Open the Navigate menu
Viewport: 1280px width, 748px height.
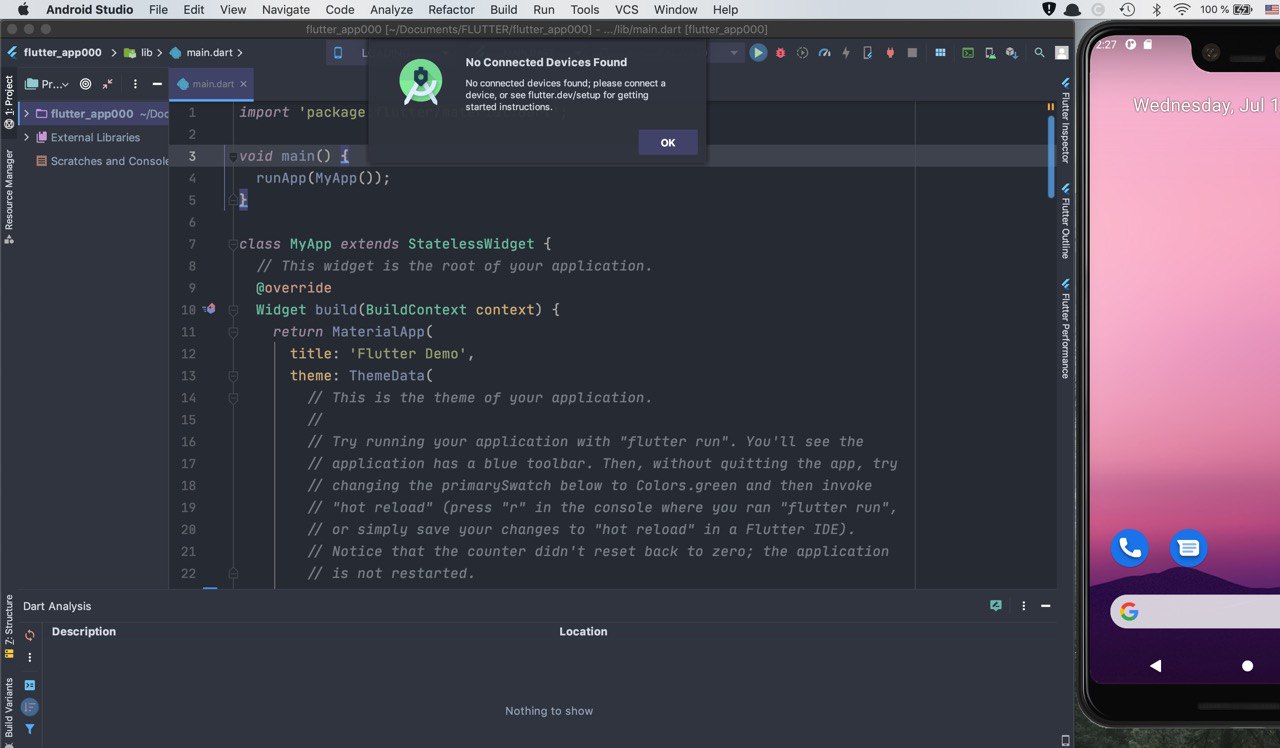pyautogui.click(x=286, y=10)
